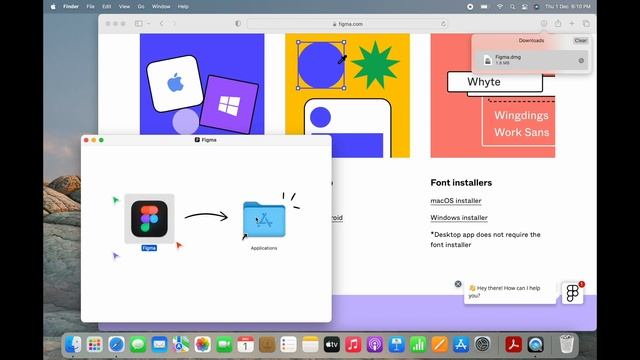Click the screen recording indicator in menu bar
640x360 pixels.
pos(470,7)
